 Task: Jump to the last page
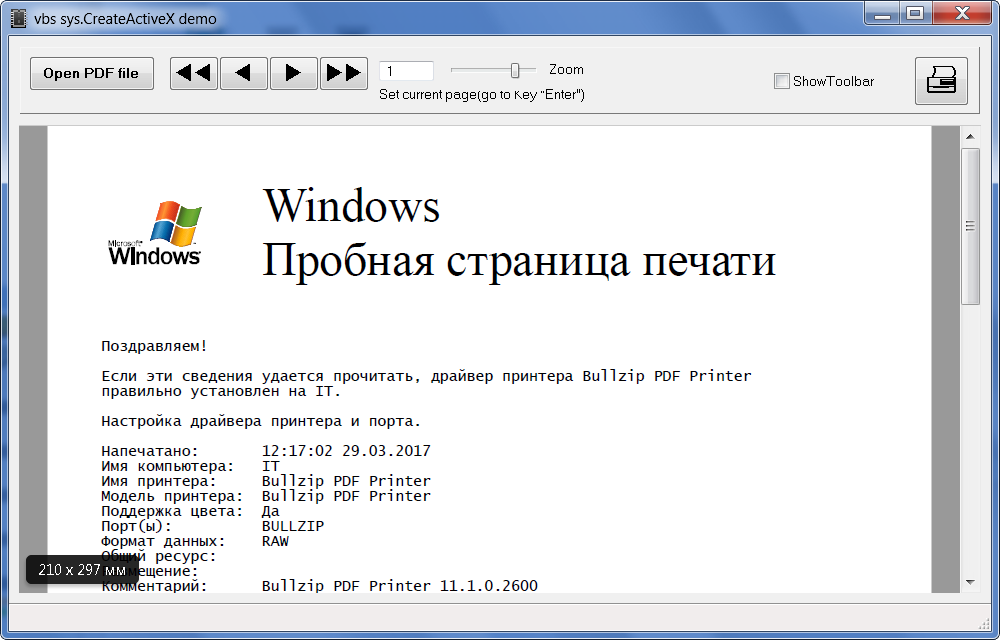pyautogui.click(x=344, y=73)
